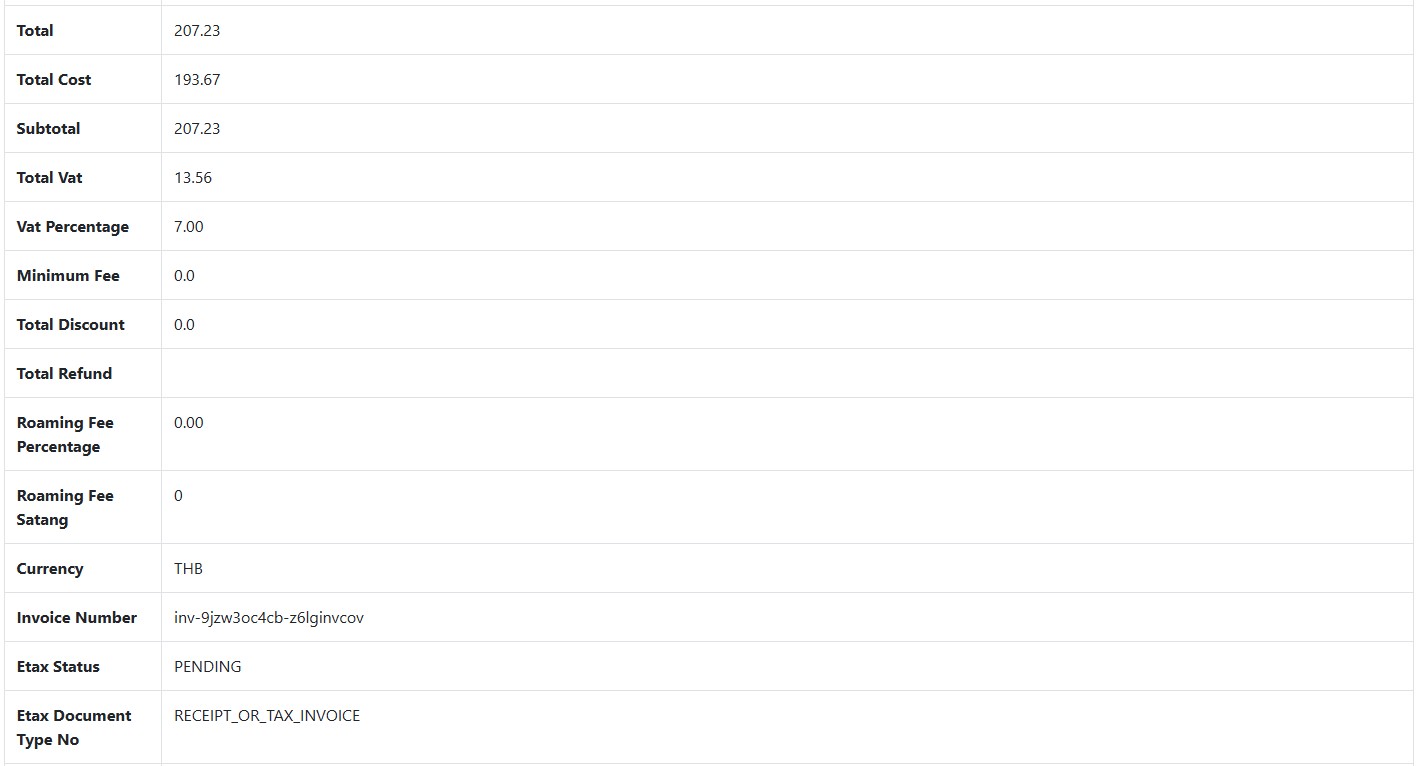Click the Subtotal row label
The height and width of the screenshot is (766, 1416).
pos(48,129)
